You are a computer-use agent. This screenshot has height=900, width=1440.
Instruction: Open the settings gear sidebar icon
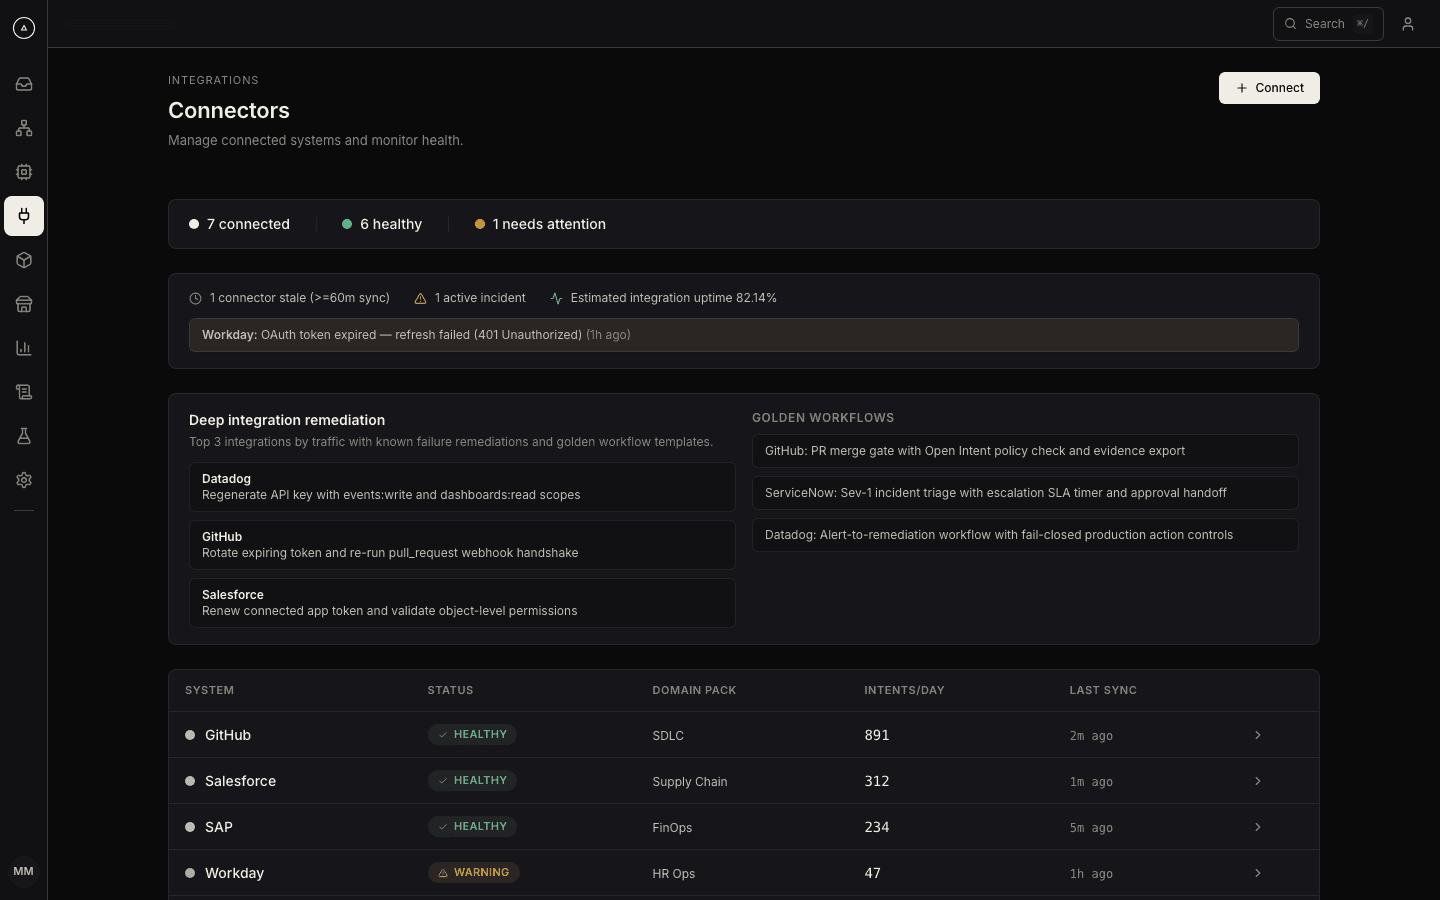tap(24, 480)
